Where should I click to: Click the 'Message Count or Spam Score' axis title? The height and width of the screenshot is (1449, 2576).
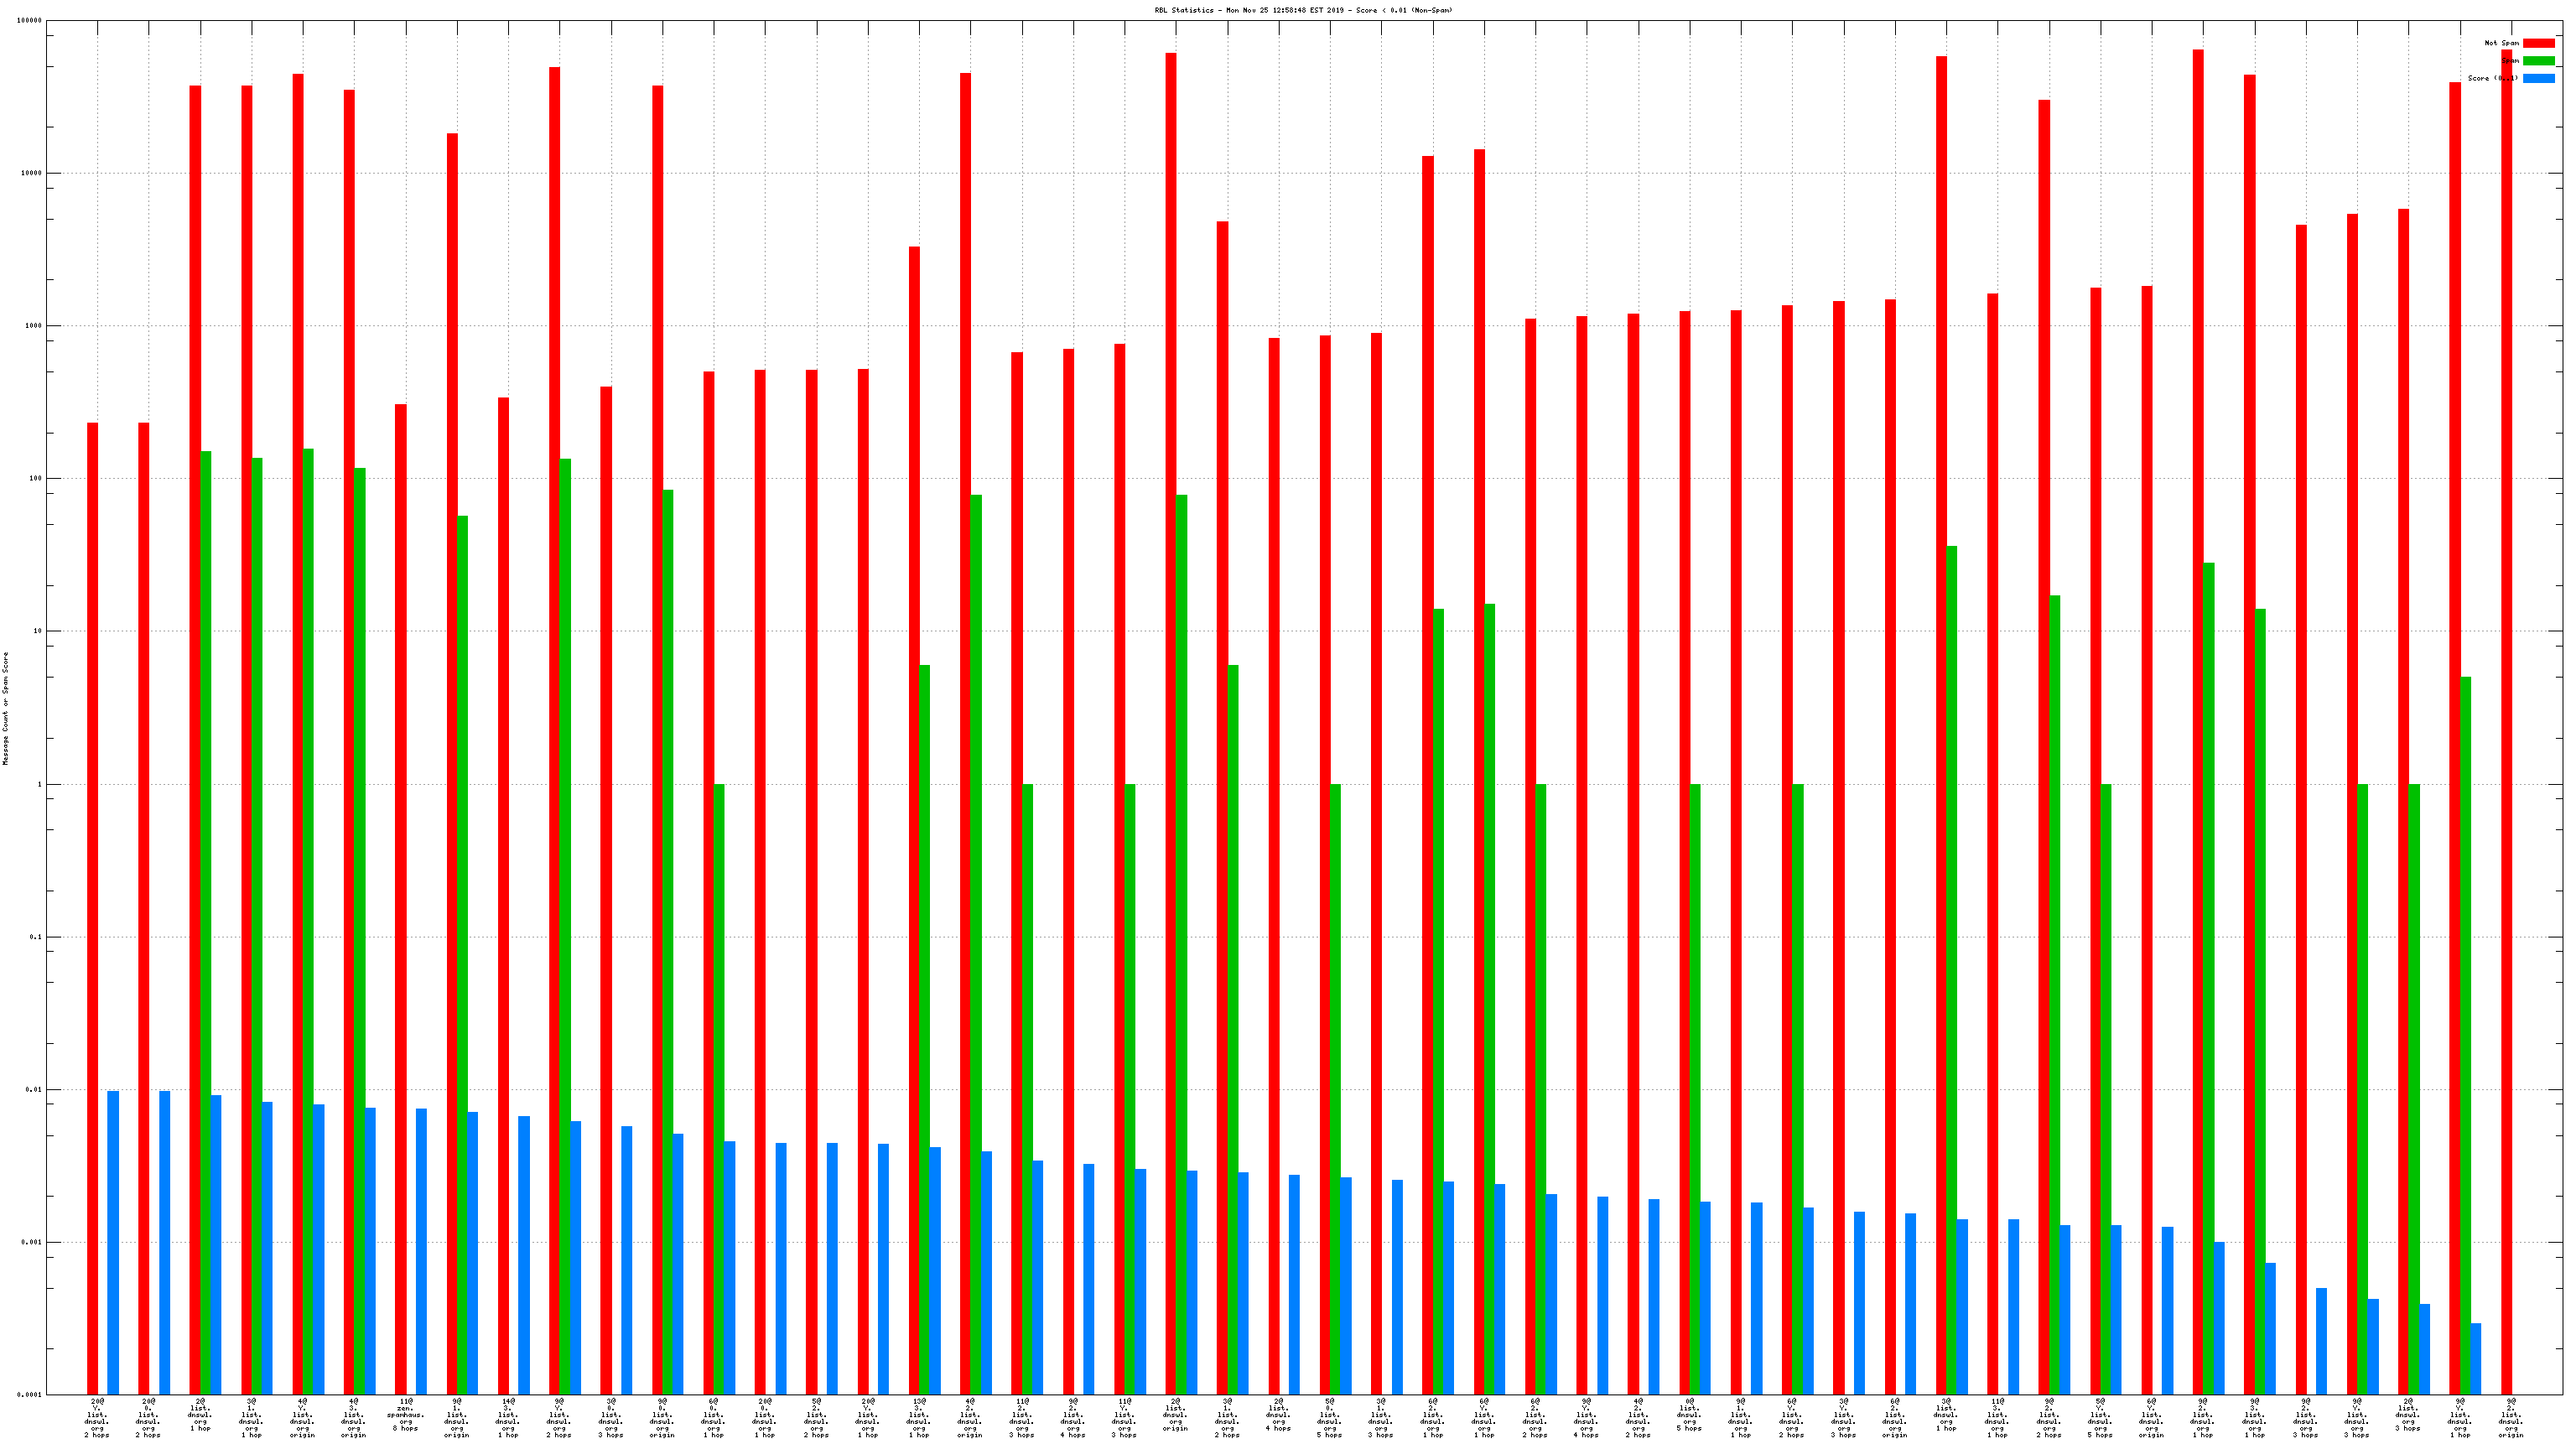(x=5, y=708)
